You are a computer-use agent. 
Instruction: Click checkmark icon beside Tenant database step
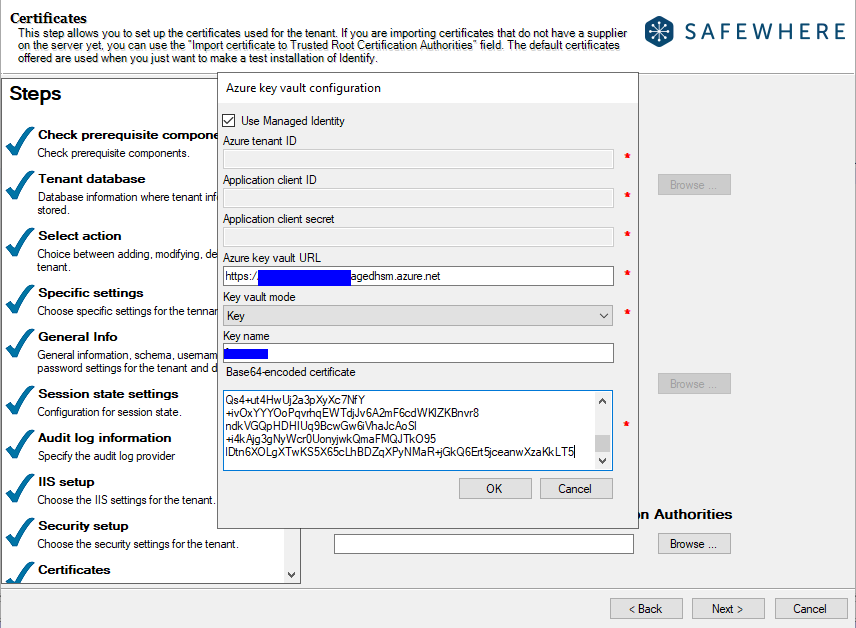20,185
